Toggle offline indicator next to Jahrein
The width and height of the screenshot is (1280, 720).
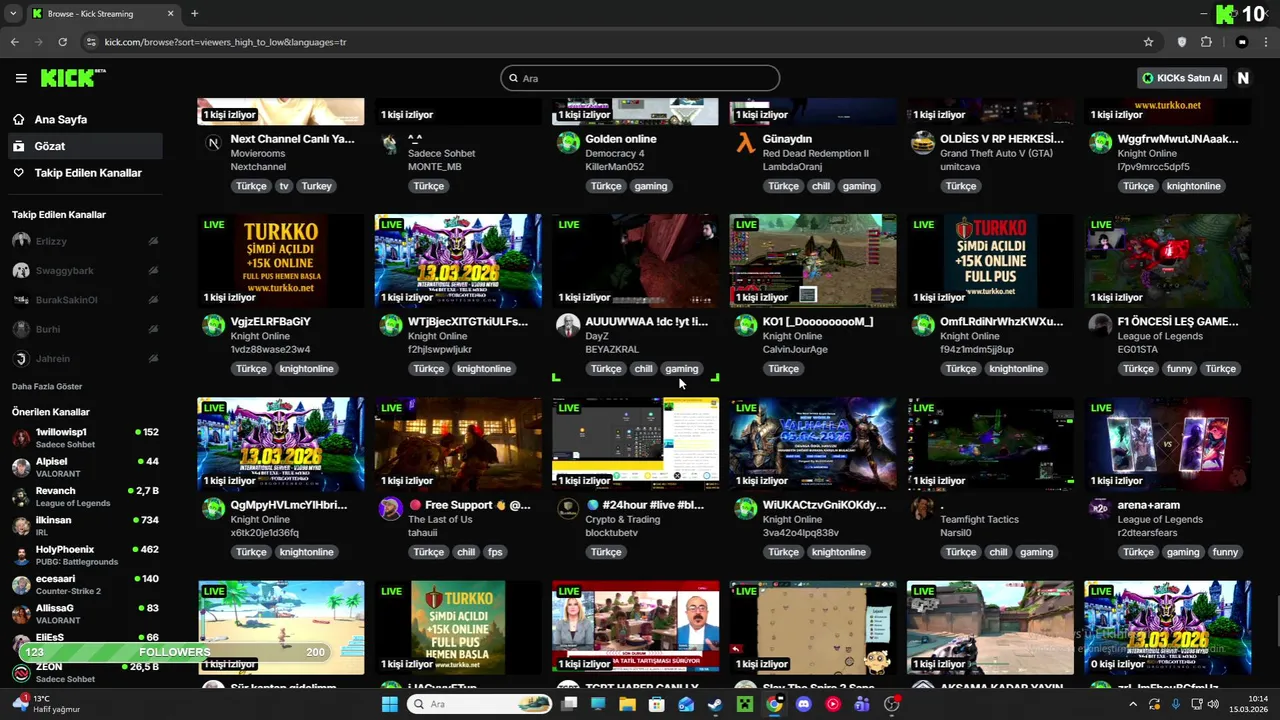[x=153, y=358]
